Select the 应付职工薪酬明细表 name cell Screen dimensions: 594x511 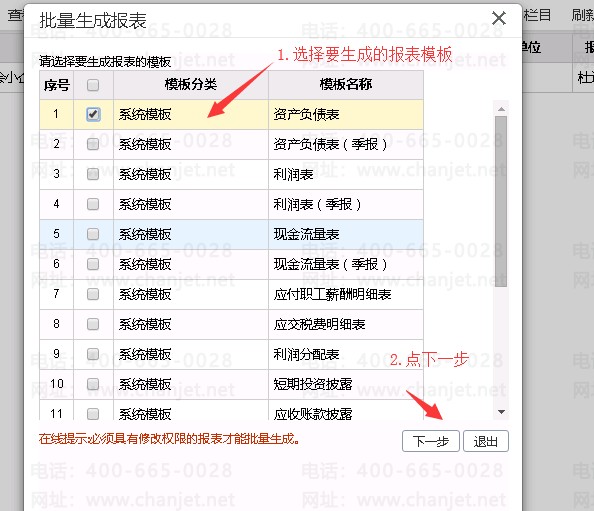[345, 294]
